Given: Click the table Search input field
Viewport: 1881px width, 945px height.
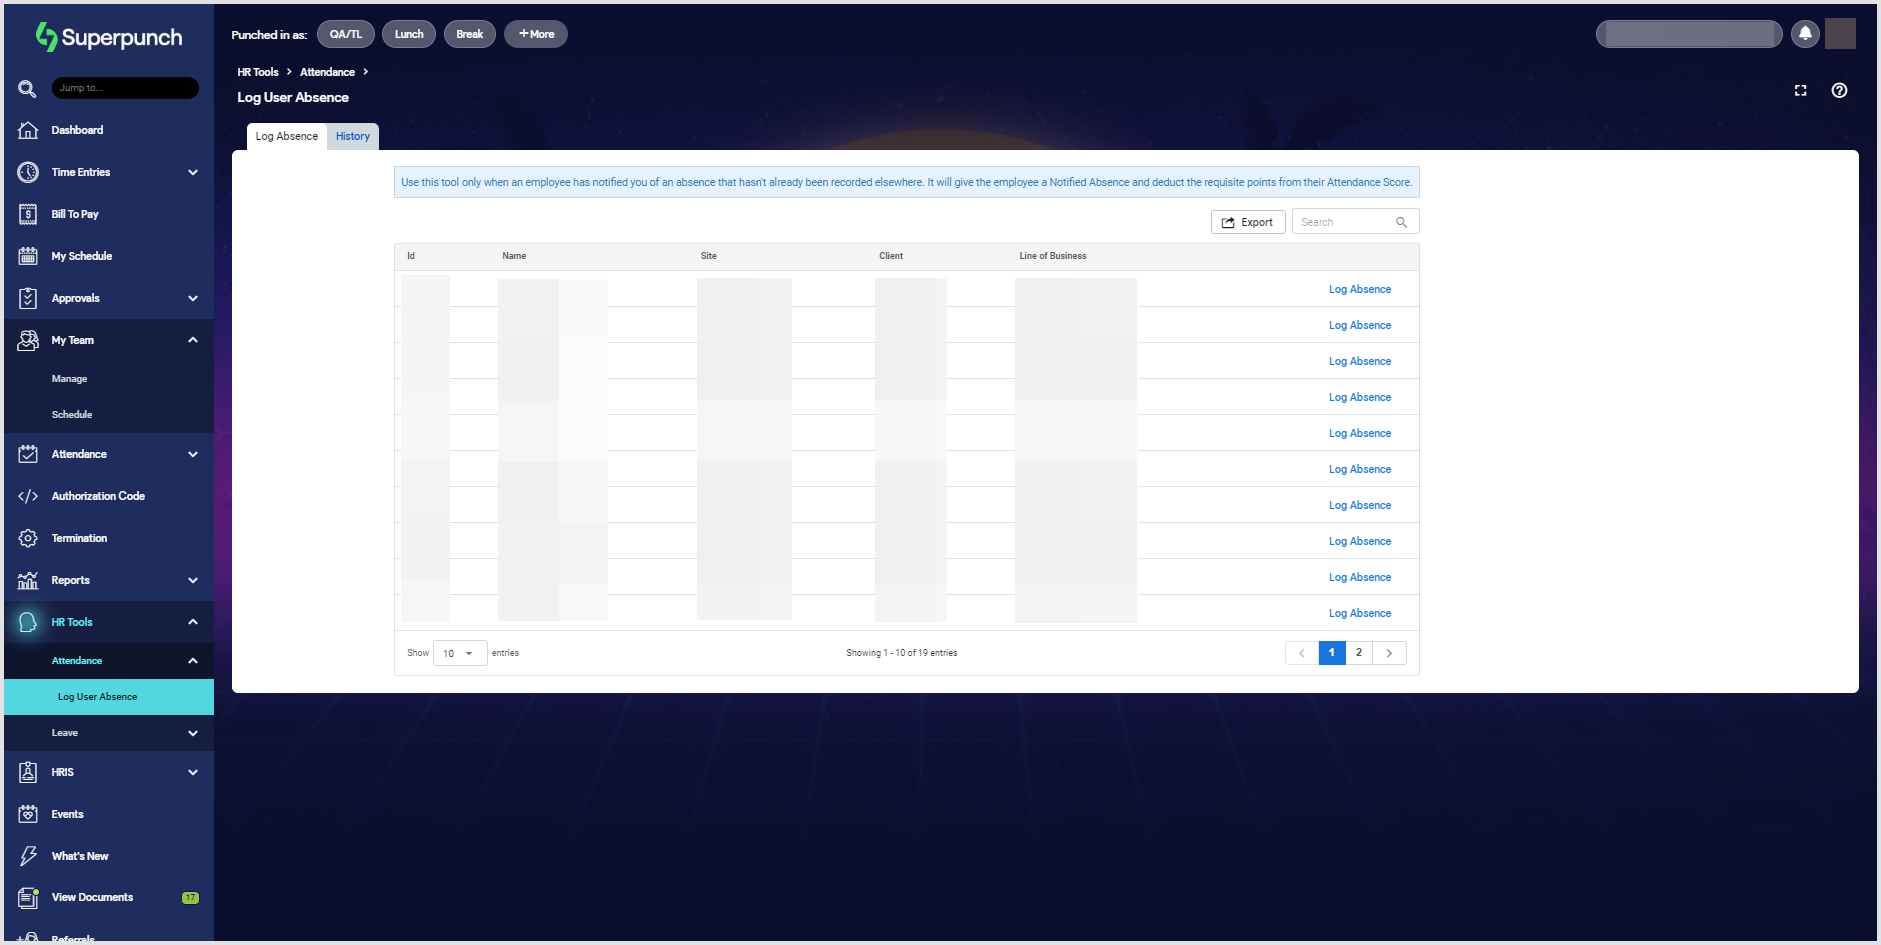Looking at the screenshot, I should pos(1345,222).
